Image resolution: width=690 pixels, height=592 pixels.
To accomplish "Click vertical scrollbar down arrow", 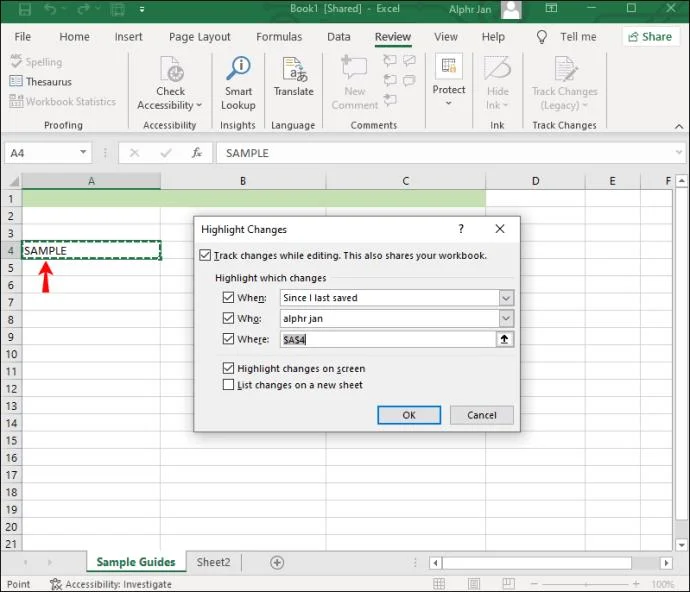I will 681,545.
